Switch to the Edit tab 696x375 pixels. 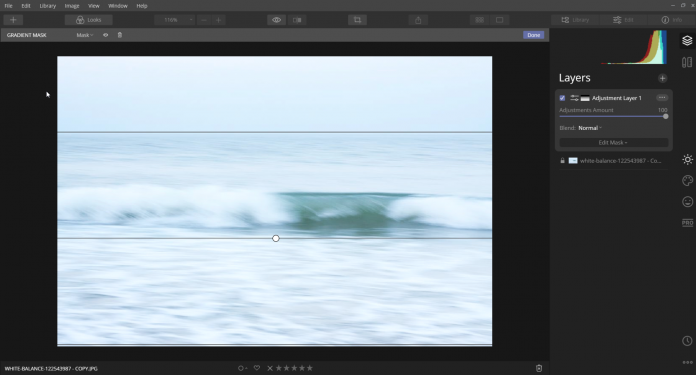[623, 20]
